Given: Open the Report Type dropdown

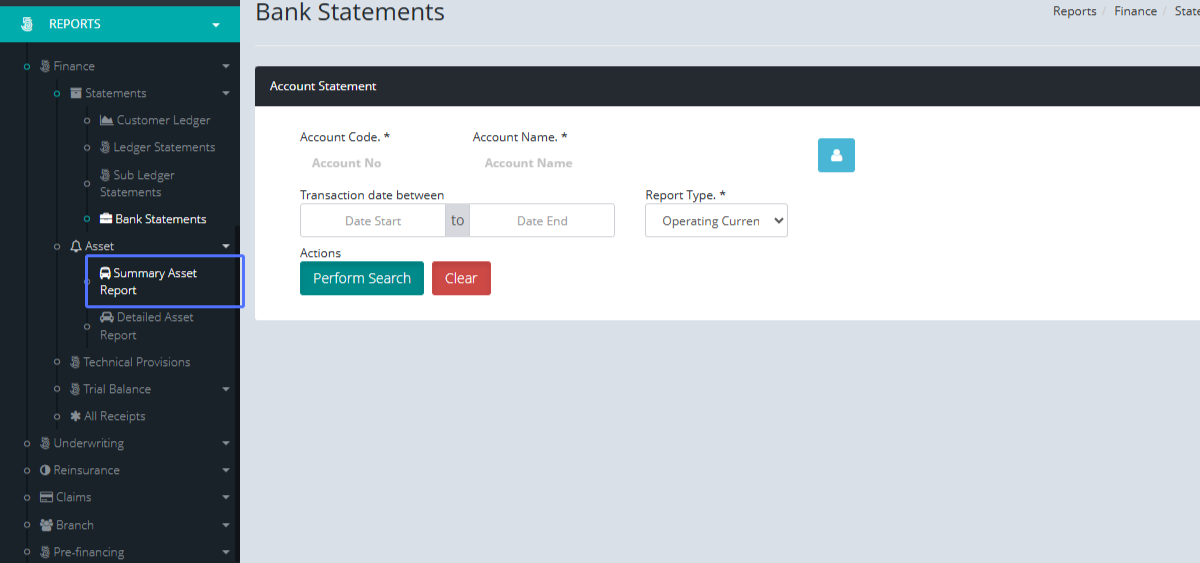Looking at the screenshot, I should (x=716, y=221).
